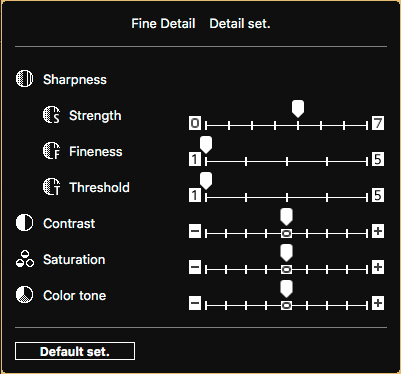This screenshot has height=374, width=401.
Task: Click the Default set. button
Action: tap(75, 351)
